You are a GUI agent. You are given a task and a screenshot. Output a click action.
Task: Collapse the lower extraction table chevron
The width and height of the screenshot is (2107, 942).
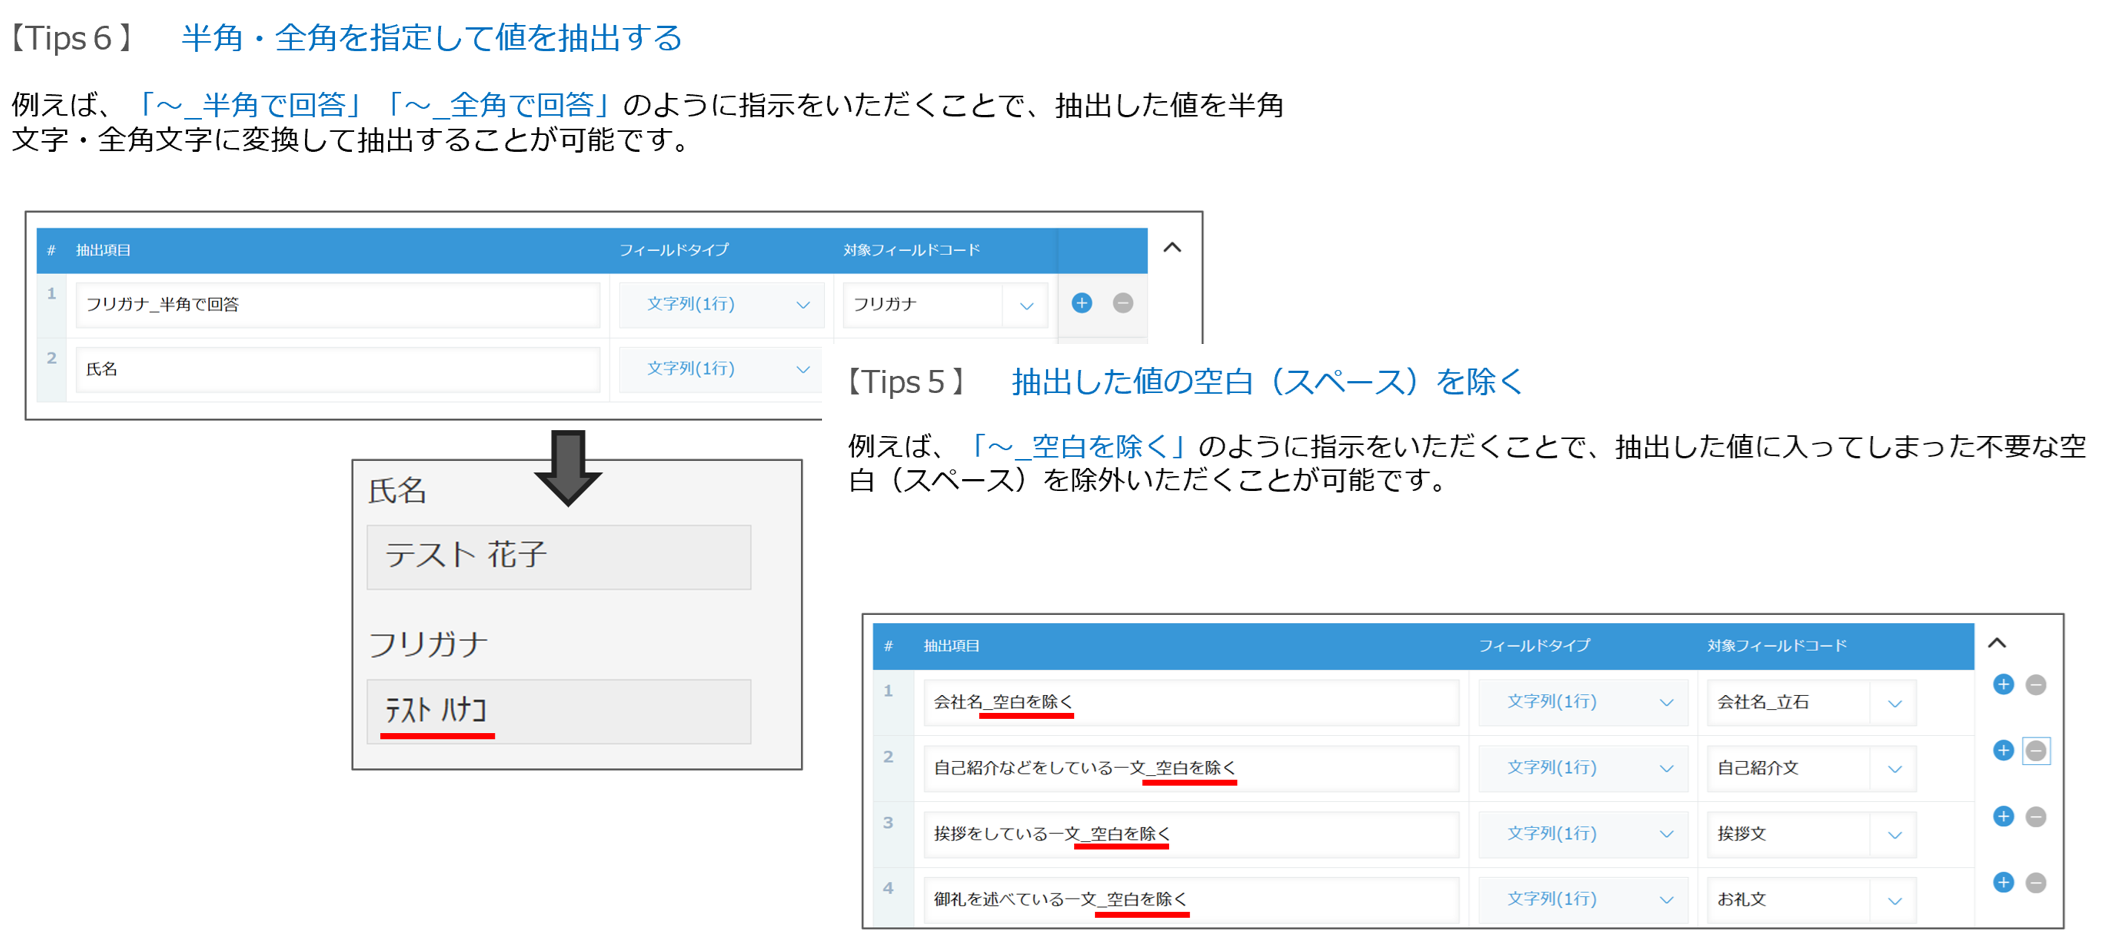(1996, 643)
